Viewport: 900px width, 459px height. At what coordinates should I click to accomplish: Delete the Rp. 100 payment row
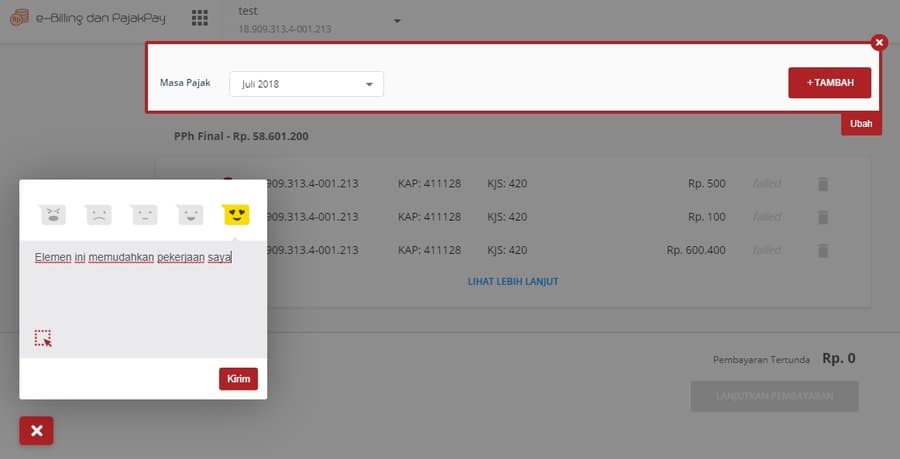[823, 217]
